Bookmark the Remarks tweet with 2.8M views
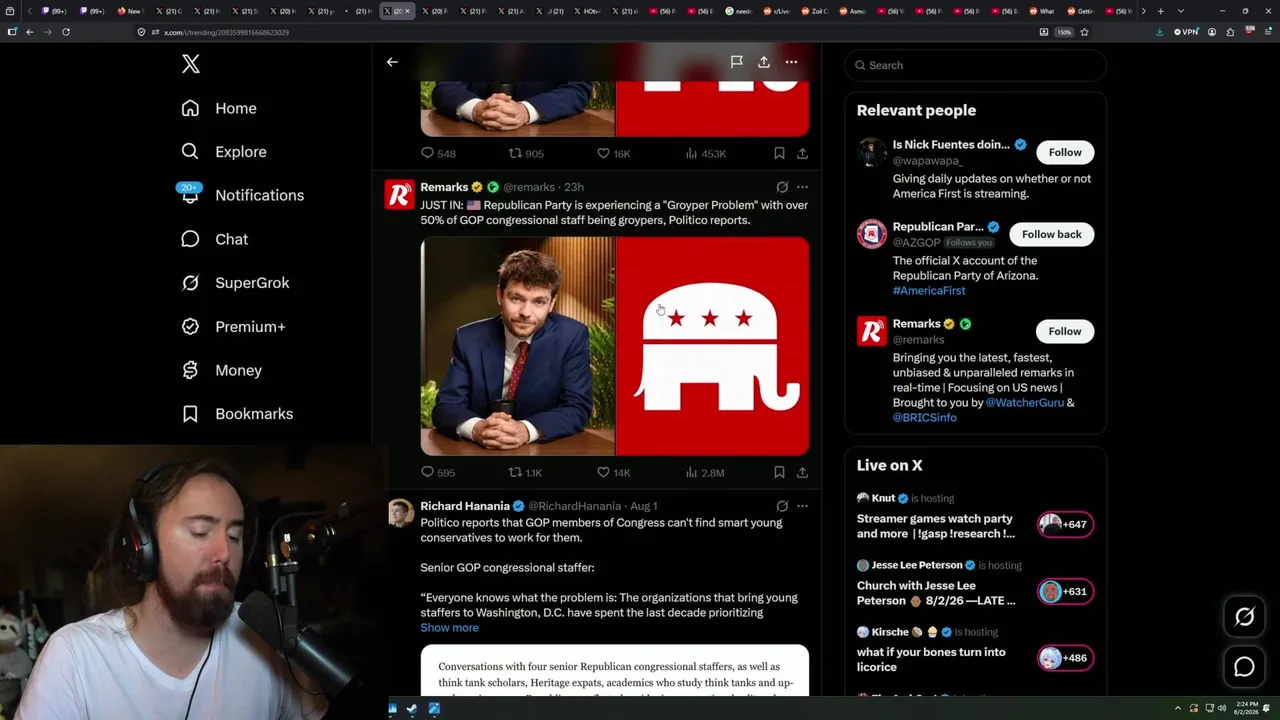Image resolution: width=1280 pixels, height=720 pixels. (779, 472)
